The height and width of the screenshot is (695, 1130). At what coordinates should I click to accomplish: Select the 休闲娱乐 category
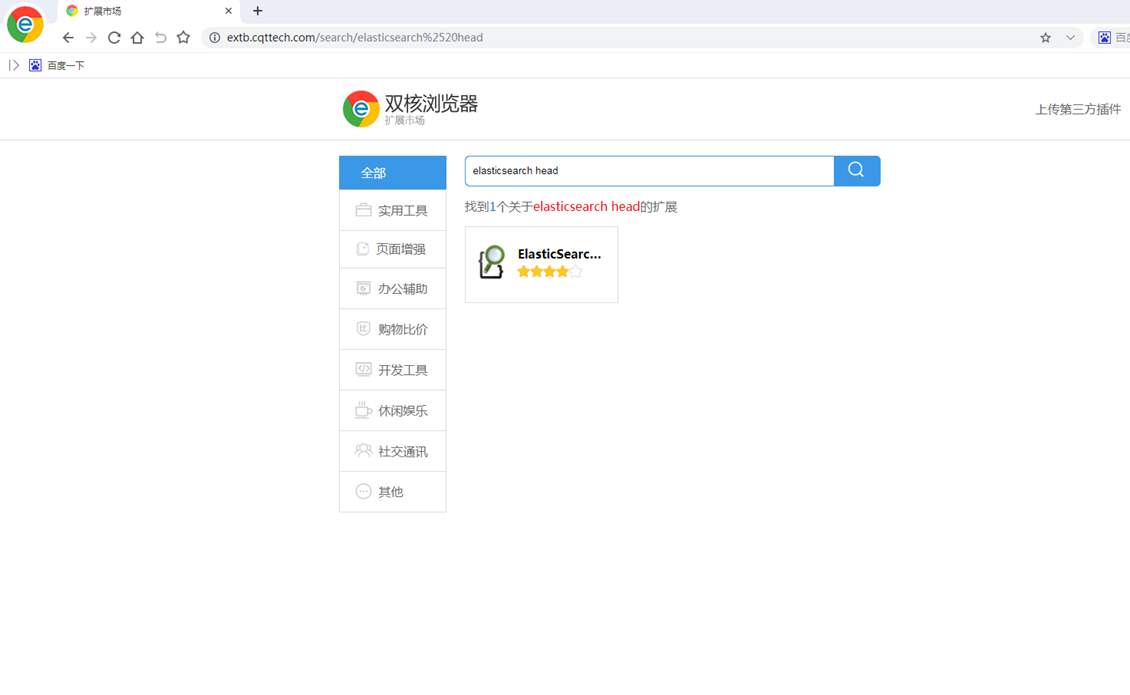pyautogui.click(x=393, y=411)
